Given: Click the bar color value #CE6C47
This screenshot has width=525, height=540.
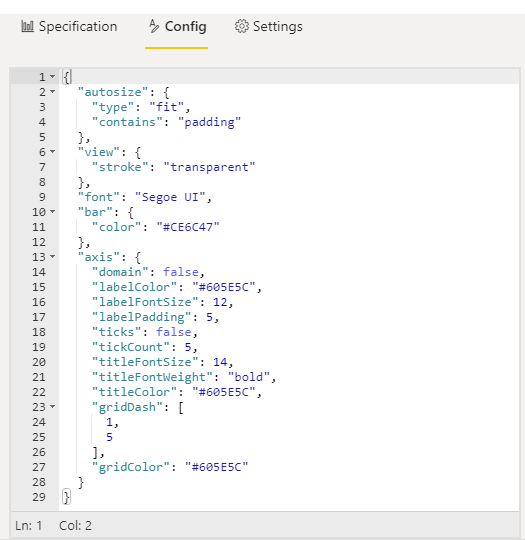Looking at the screenshot, I should tap(188, 227).
